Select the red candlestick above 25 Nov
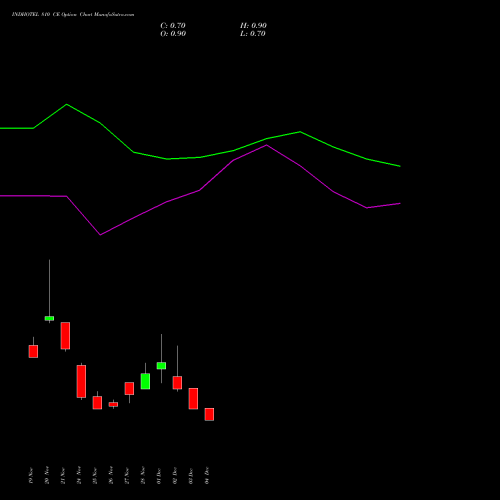500x500 pixels. 97,402
